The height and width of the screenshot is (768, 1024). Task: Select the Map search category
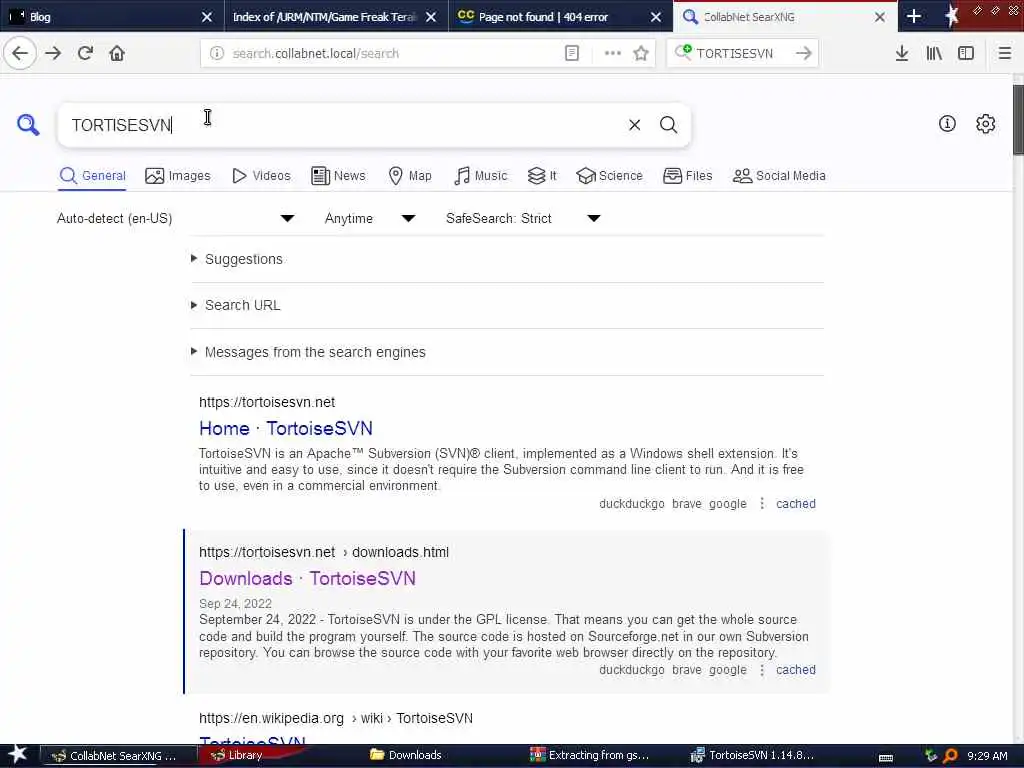[x=410, y=176]
